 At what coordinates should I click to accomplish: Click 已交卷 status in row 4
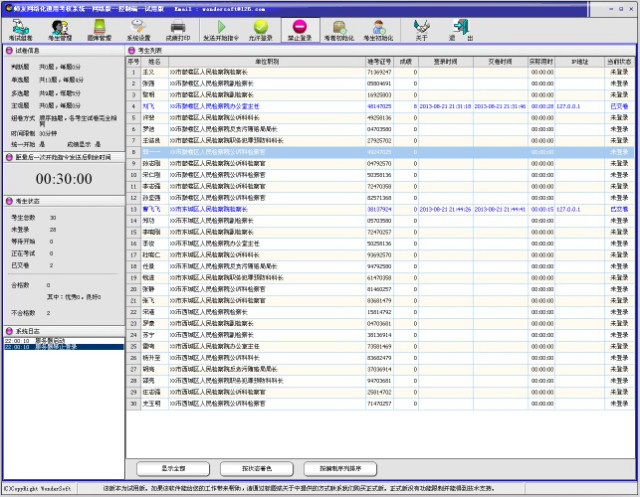(x=619, y=106)
